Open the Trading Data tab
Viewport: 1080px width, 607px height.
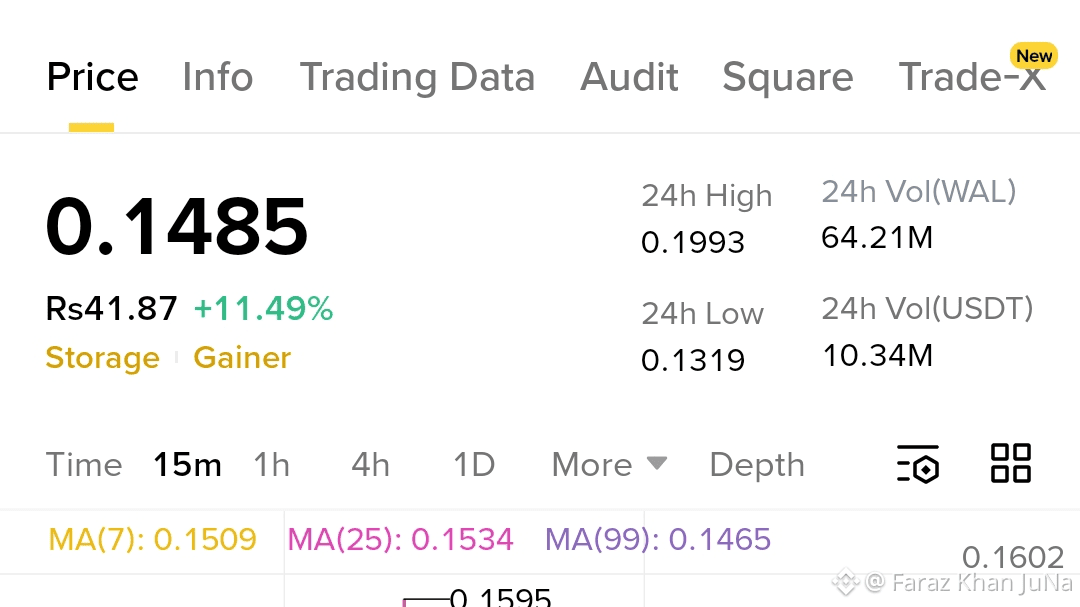pos(417,77)
